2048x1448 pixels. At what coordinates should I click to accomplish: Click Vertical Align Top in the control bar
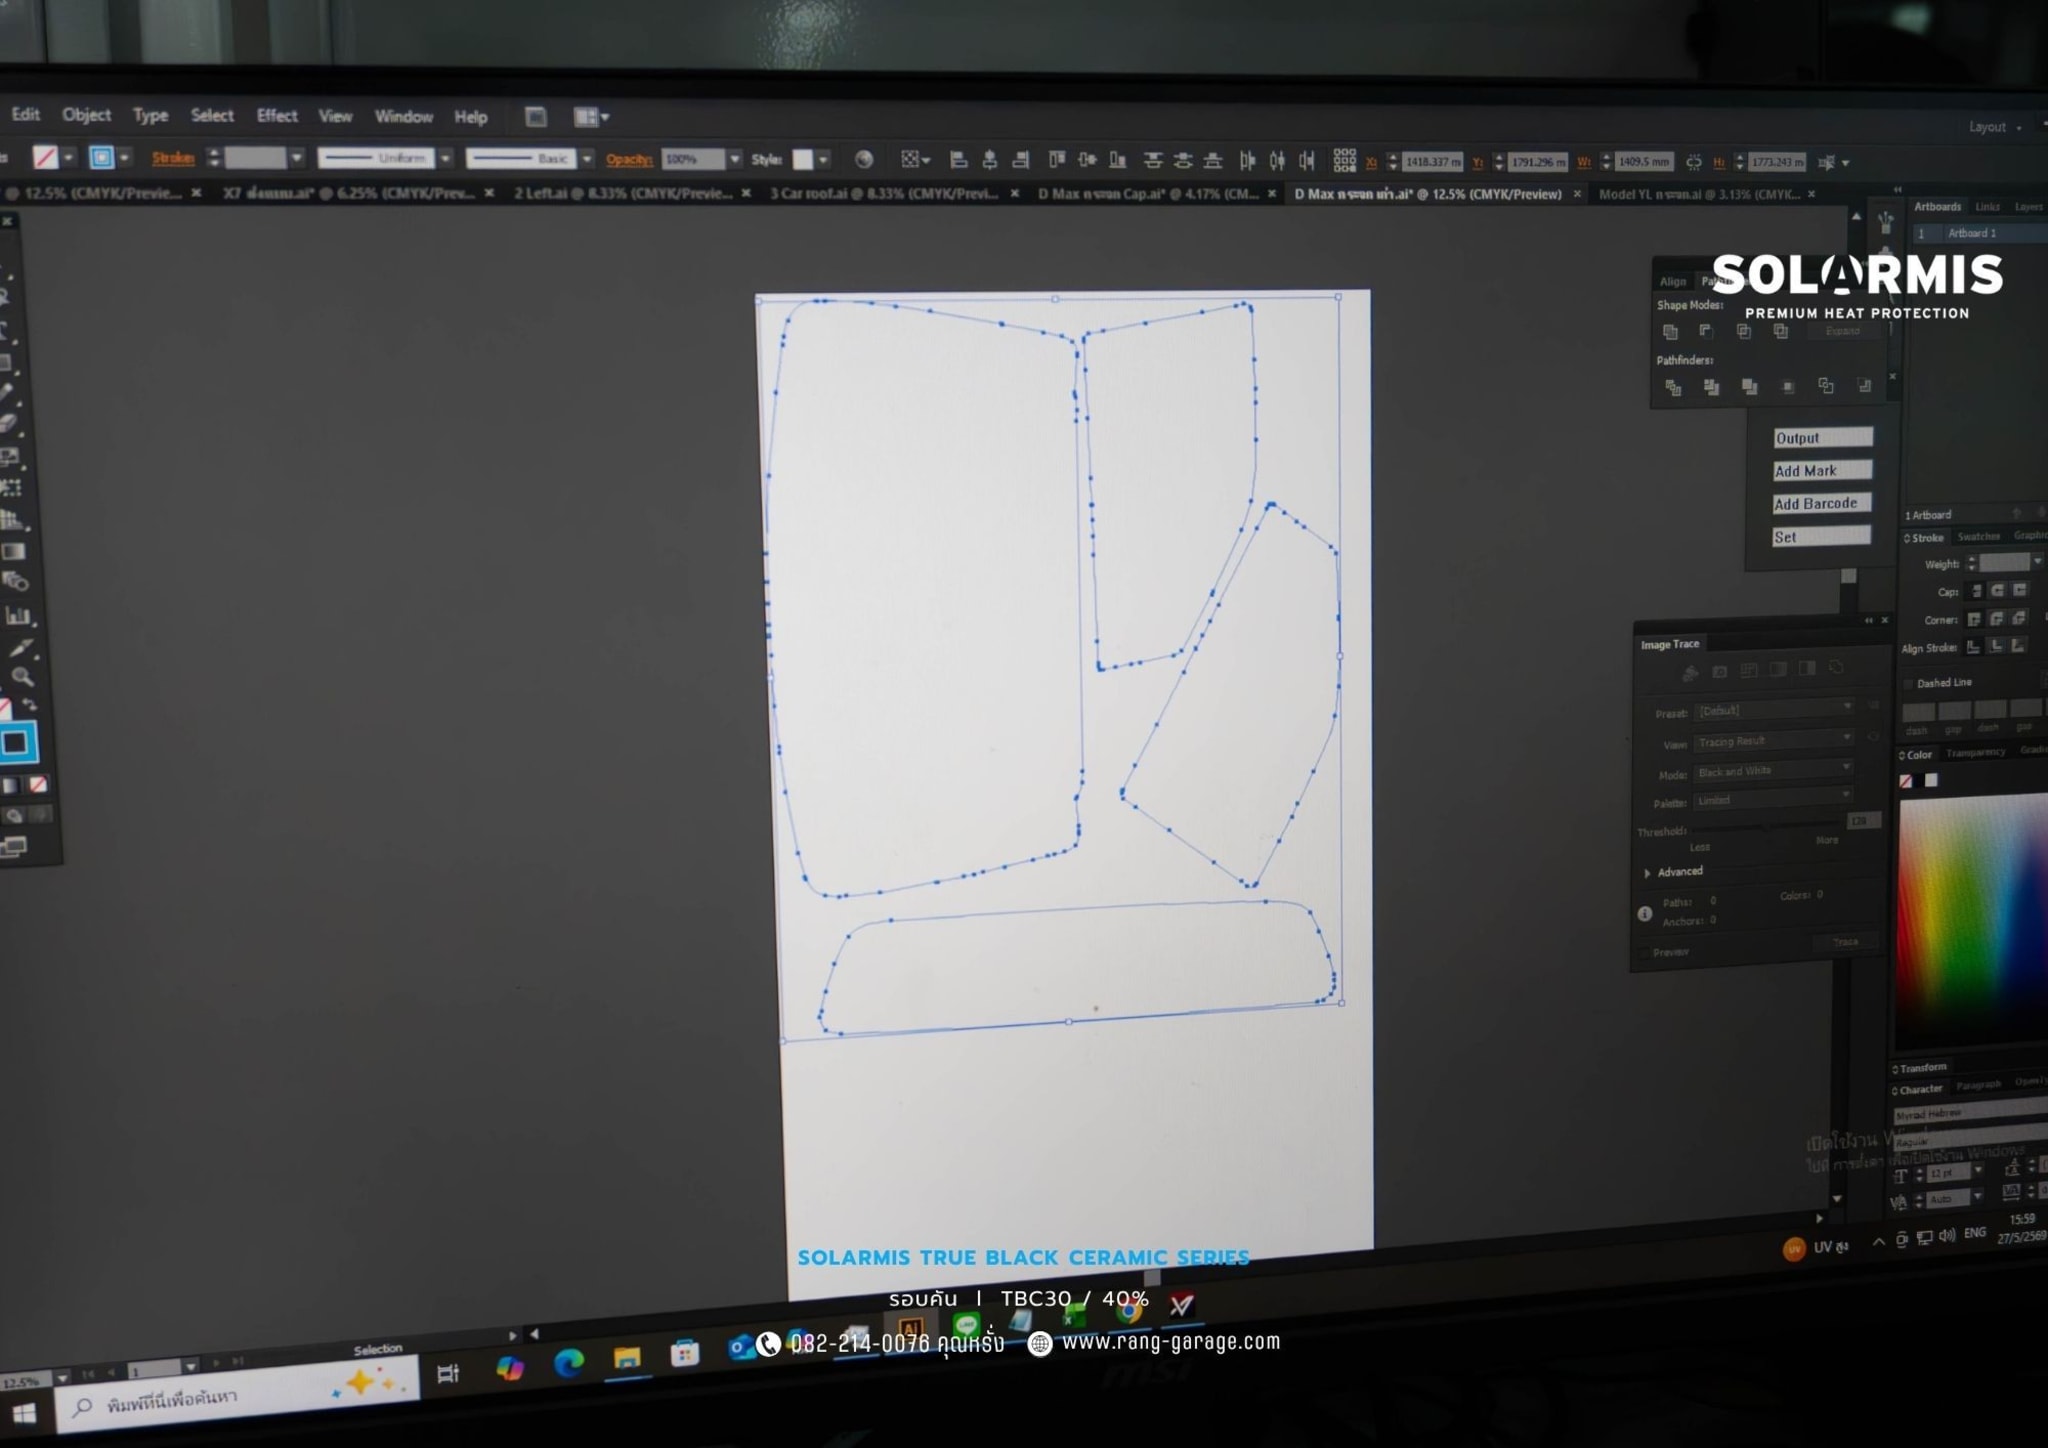pyautogui.click(x=1057, y=159)
